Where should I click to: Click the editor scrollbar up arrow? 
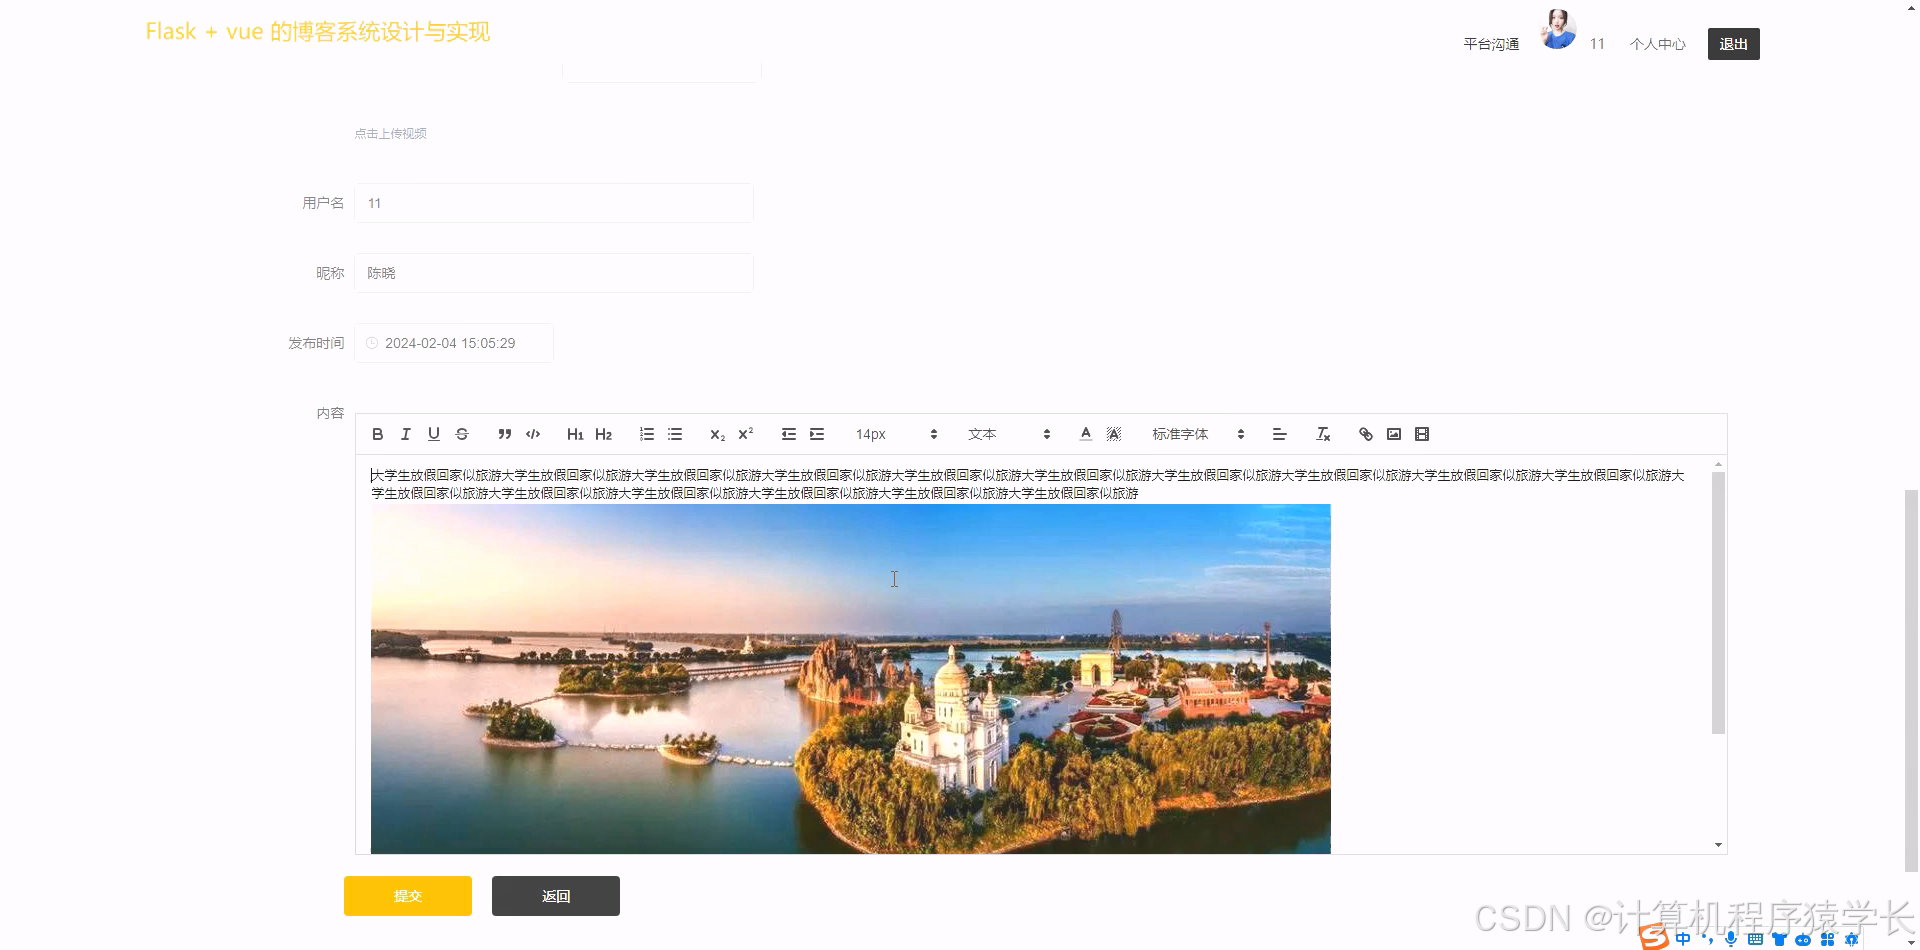coord(1718,464)
